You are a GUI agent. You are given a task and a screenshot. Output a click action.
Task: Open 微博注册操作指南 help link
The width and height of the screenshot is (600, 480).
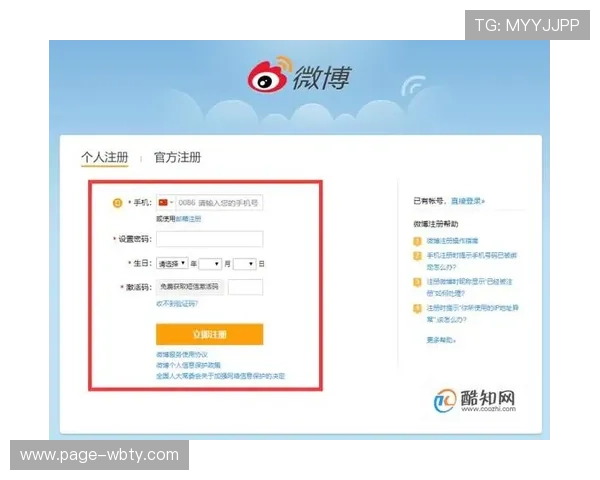click(x=452, y=241)
